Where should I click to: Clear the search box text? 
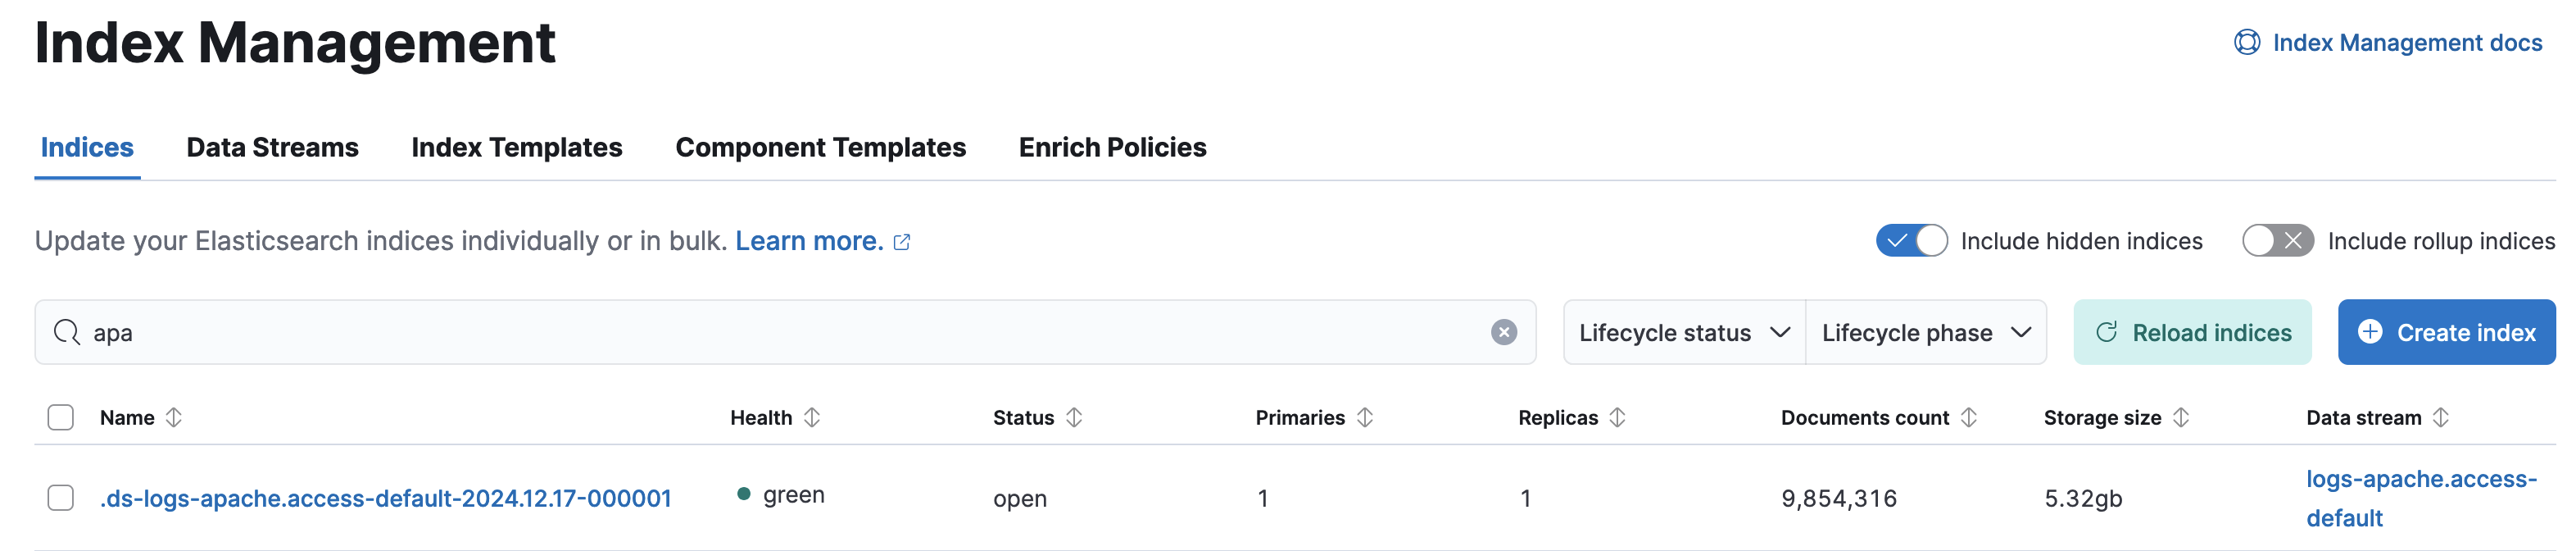point(1503,332)
